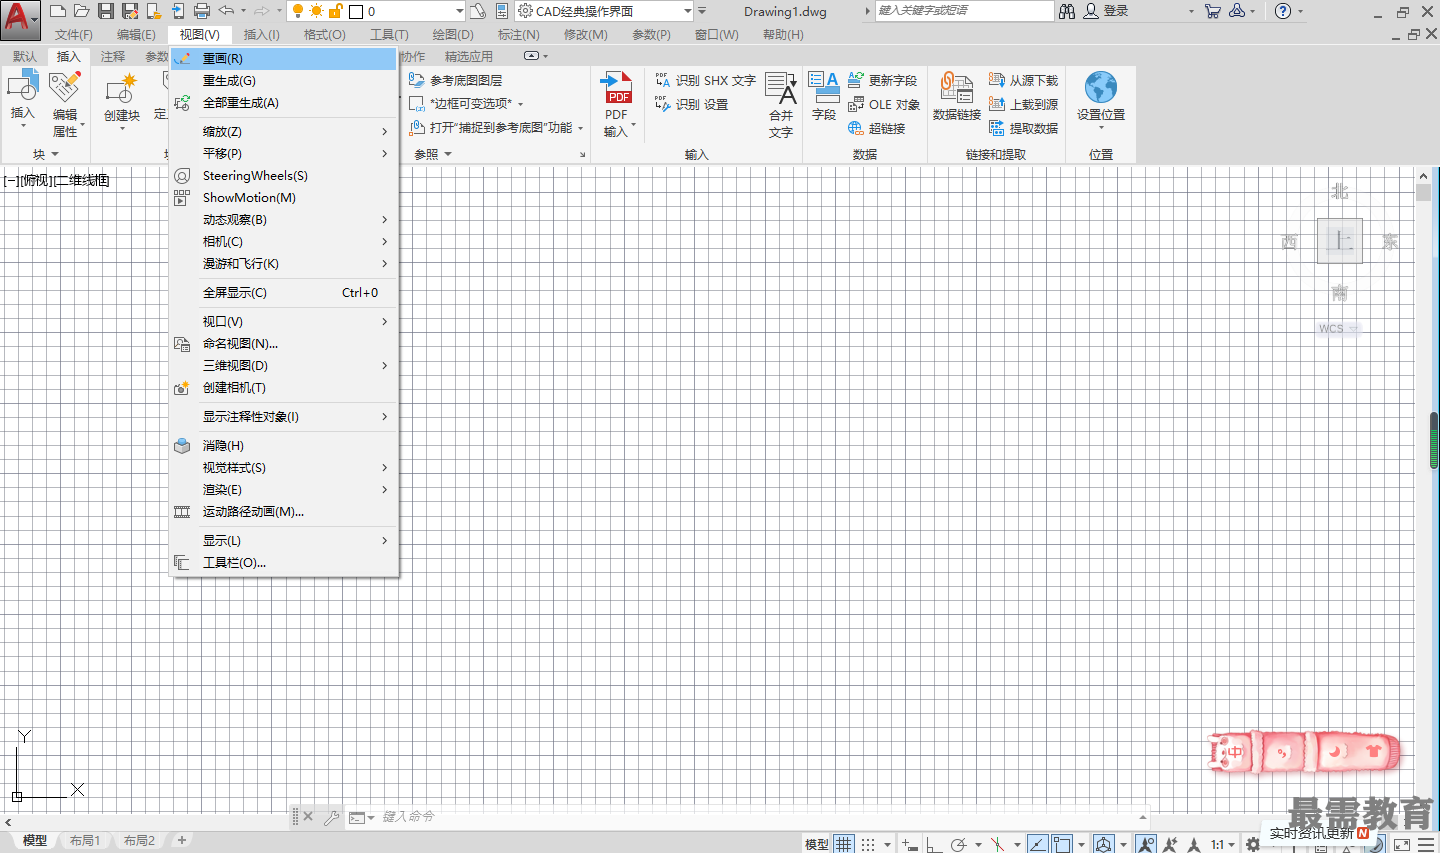The image size is (1440, 853).
Task: Click the Help question mark icon
Action: tap(1283, 11)
